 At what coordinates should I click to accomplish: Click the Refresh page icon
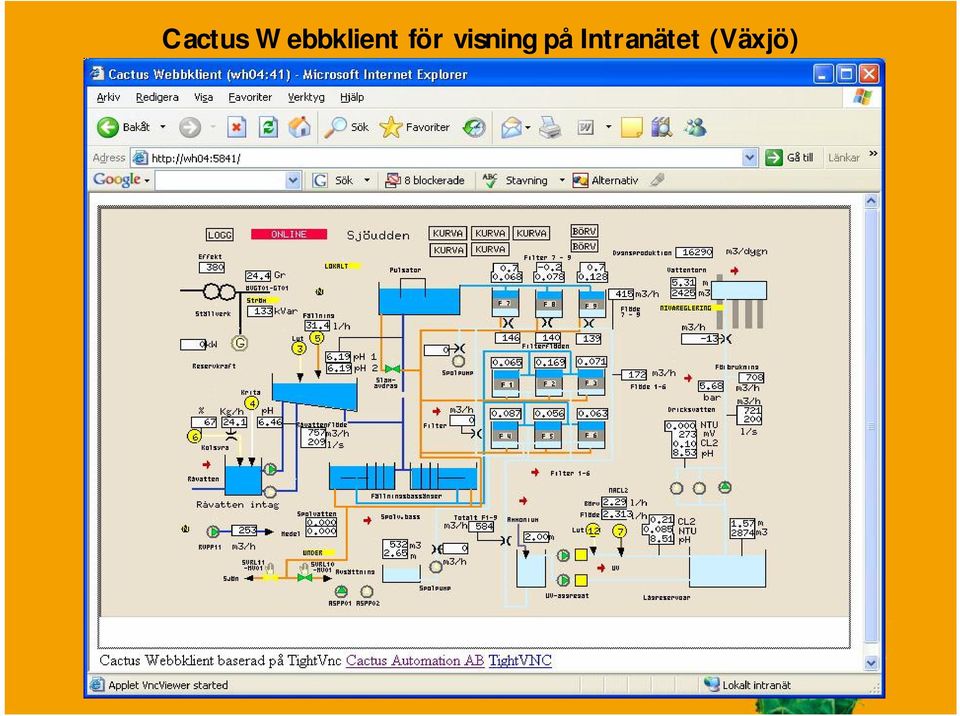268,127
